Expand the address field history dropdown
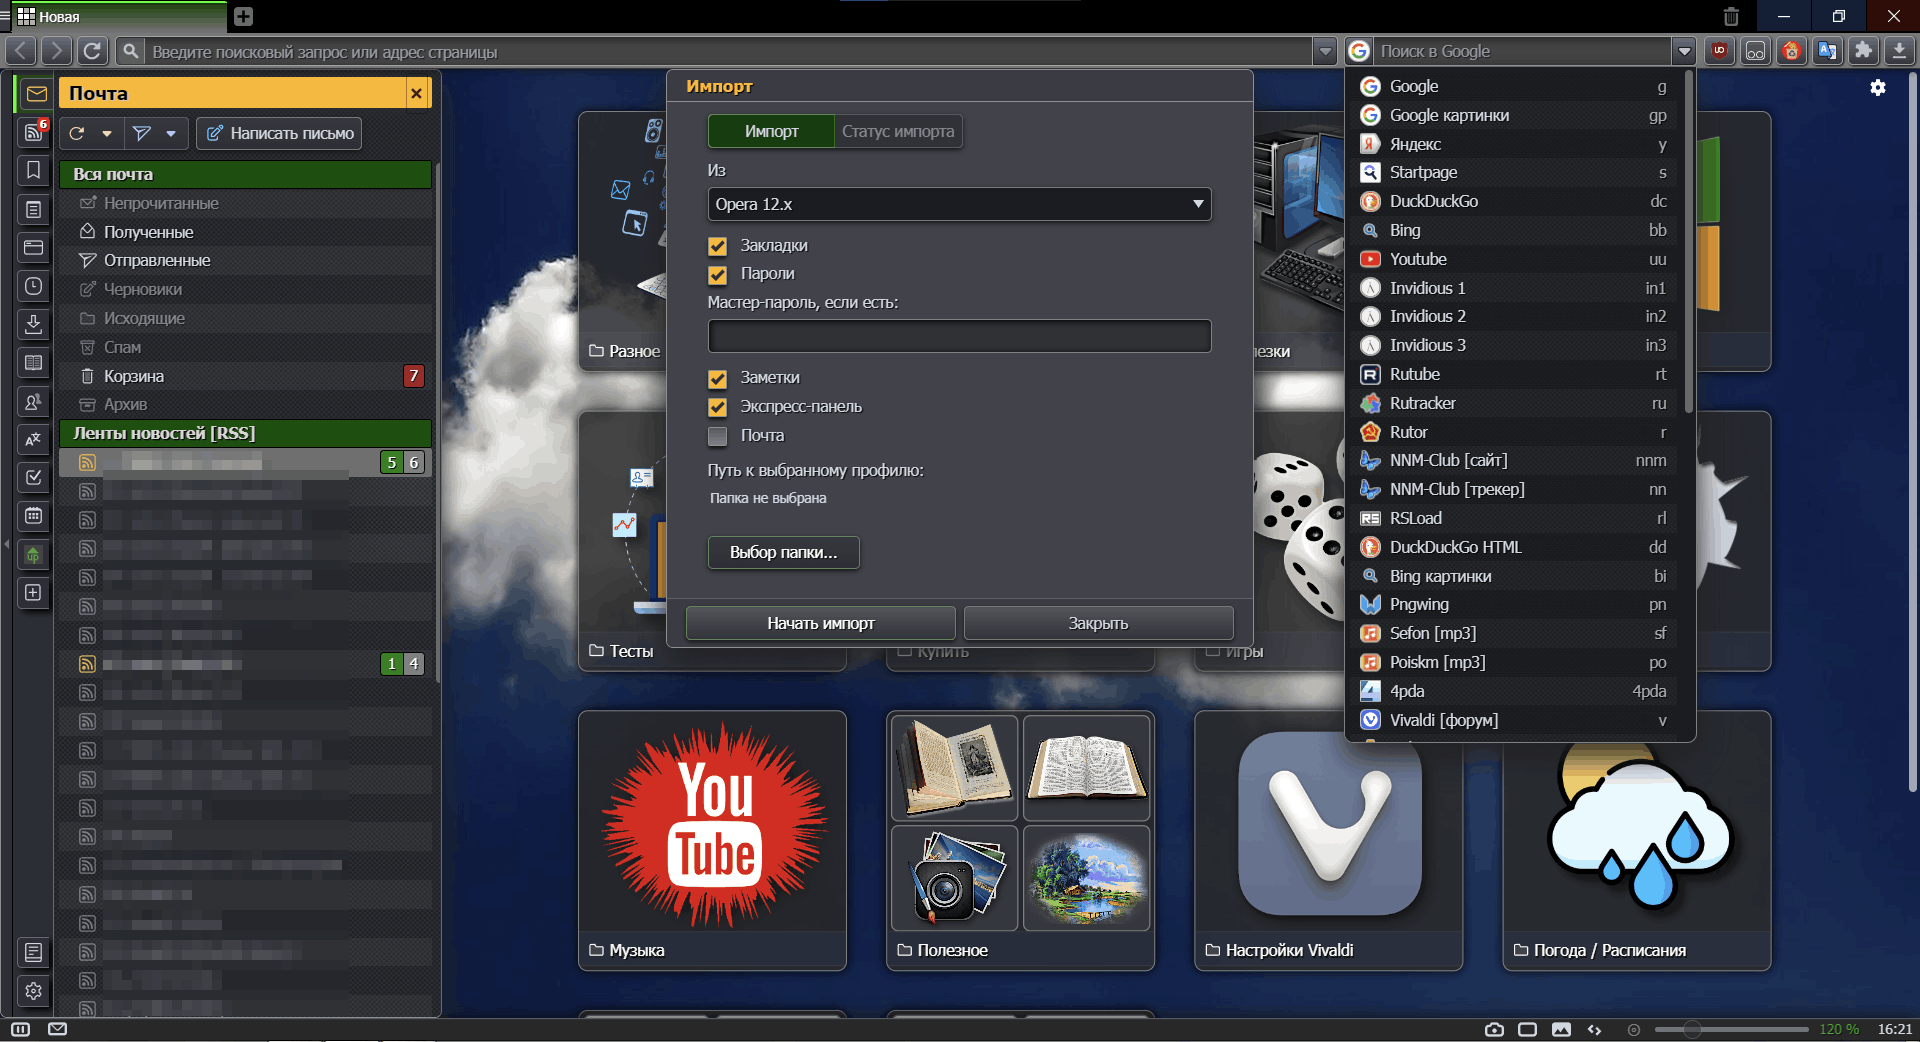 [x=1325, y=51]
